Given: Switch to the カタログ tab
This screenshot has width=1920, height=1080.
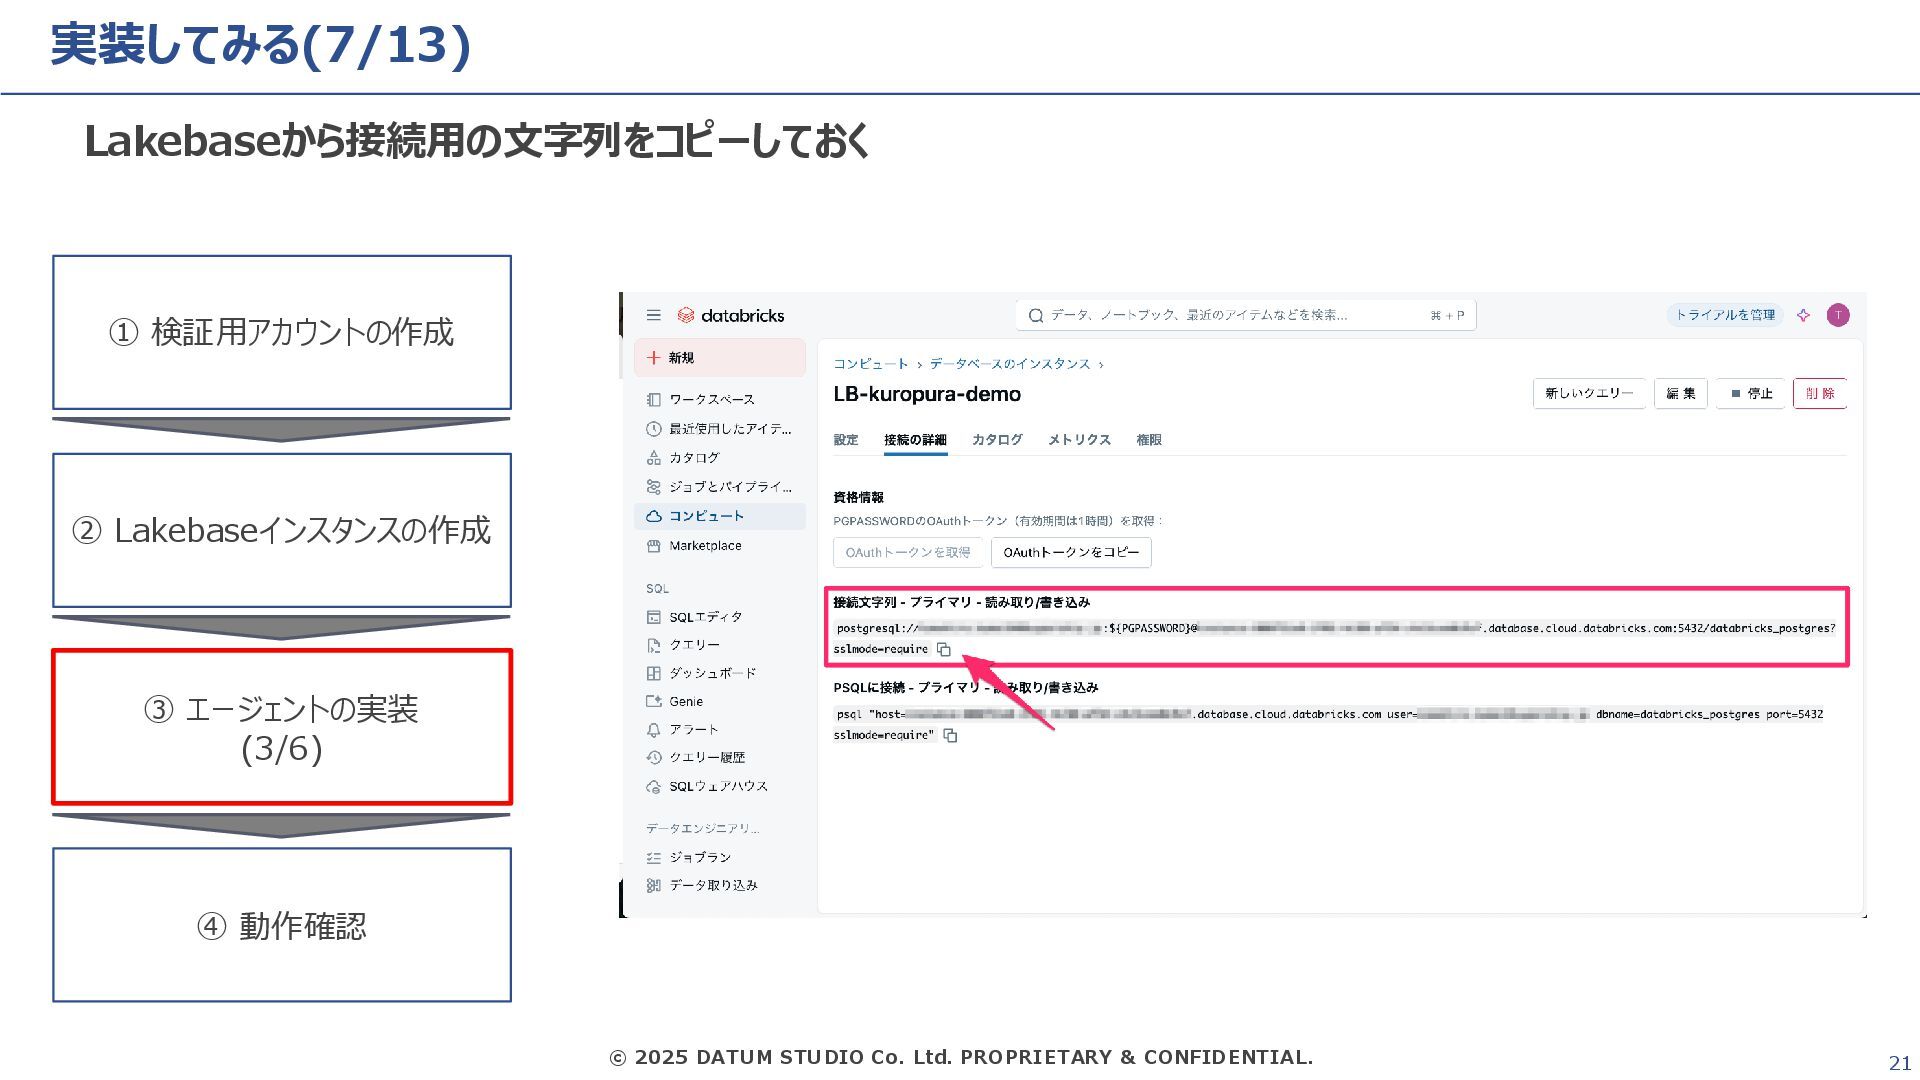Looking at the screenshot, I should pos(997,440).
